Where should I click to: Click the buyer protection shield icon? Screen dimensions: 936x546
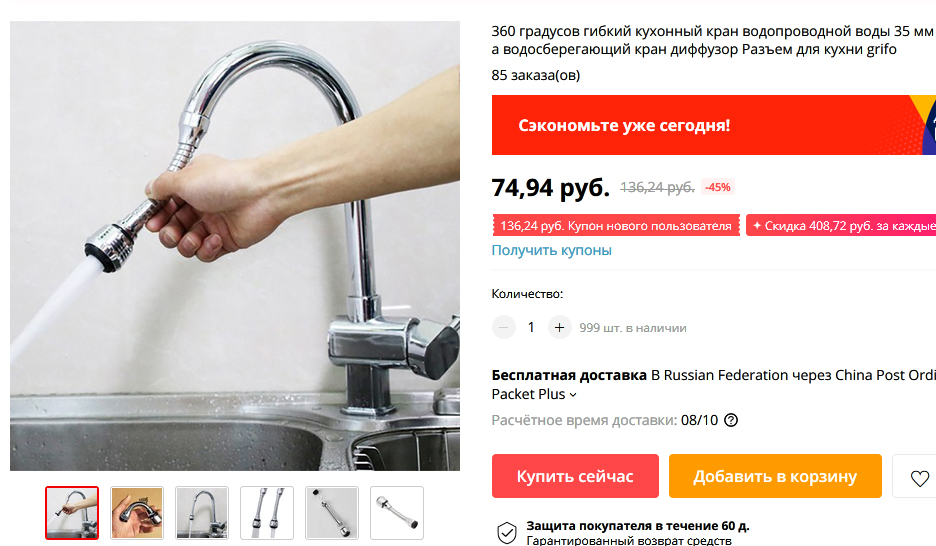pyautogui.click(x=507, y=532)
